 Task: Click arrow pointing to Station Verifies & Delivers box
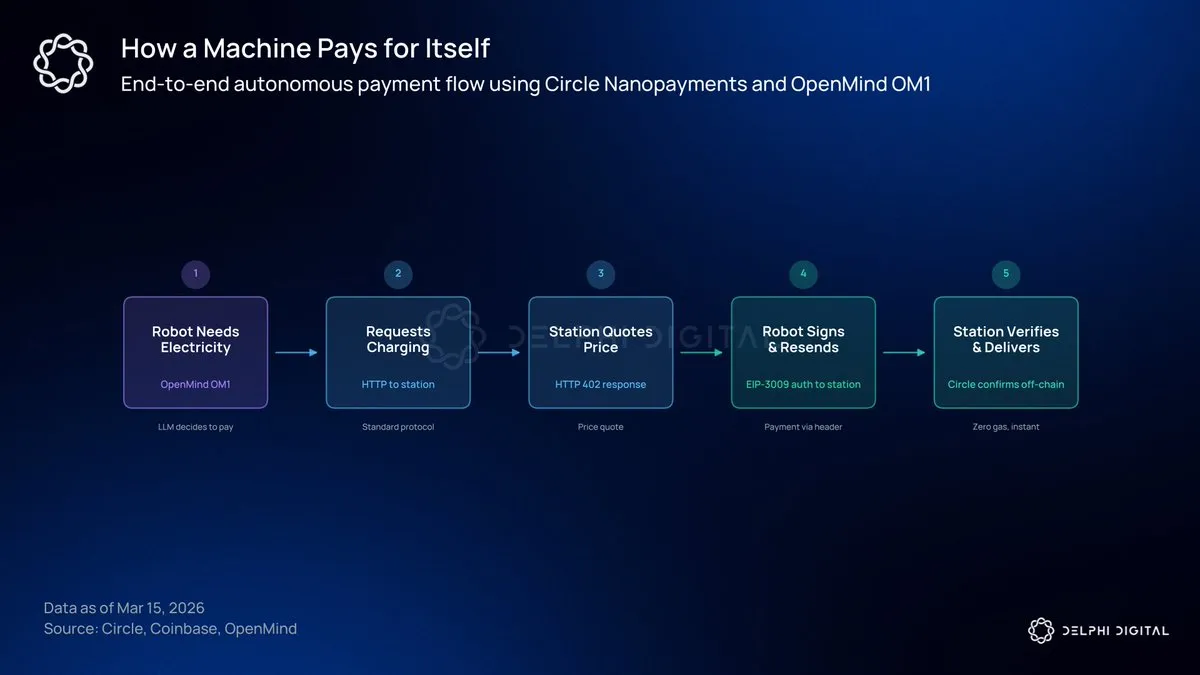click(904, 352)
